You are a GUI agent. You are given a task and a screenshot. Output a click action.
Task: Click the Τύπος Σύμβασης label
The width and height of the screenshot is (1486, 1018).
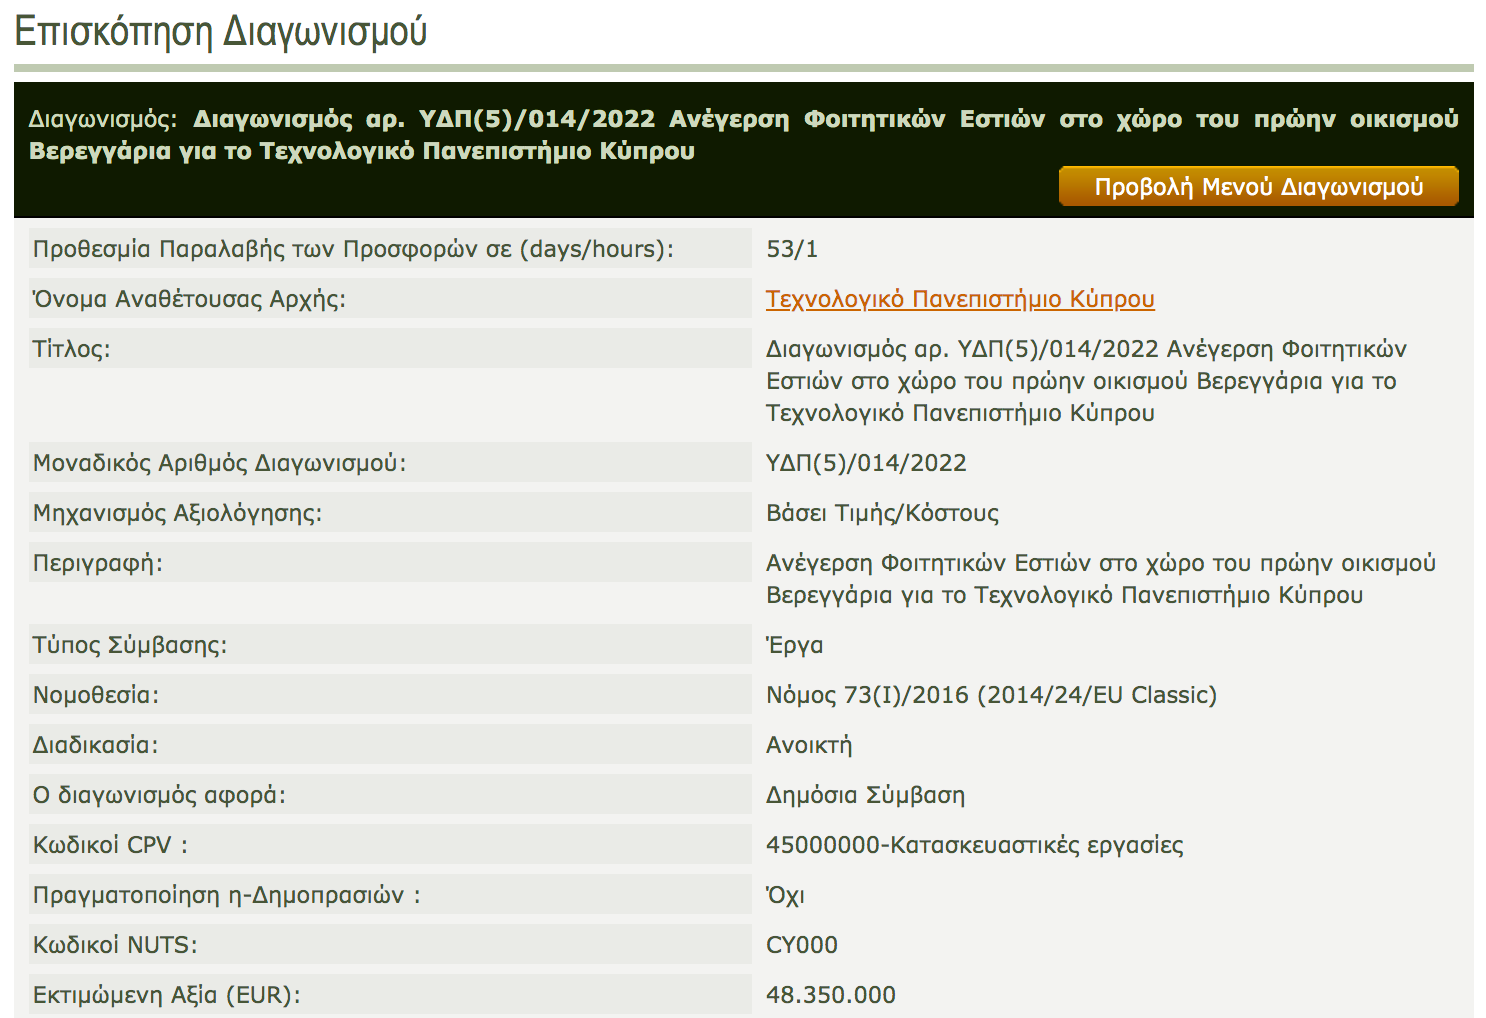[130, 645]
